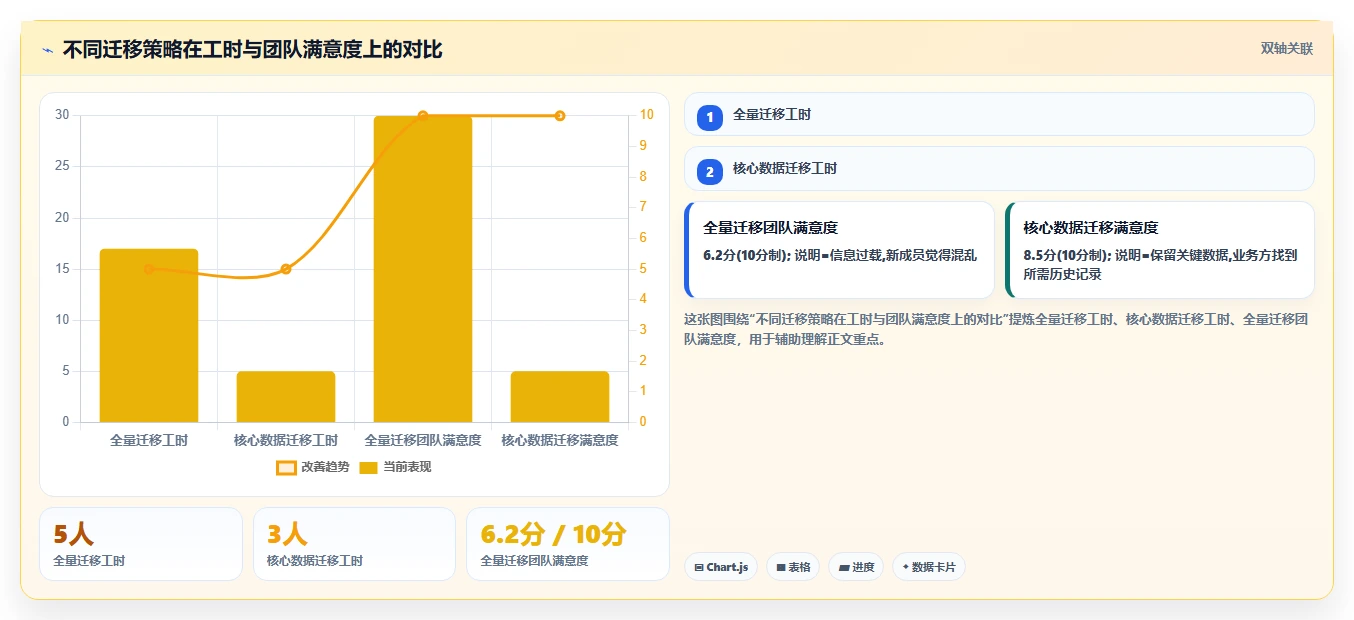
Task: Select the 核心数据迁移满意度 bar in chart
Action: [560, 397]
